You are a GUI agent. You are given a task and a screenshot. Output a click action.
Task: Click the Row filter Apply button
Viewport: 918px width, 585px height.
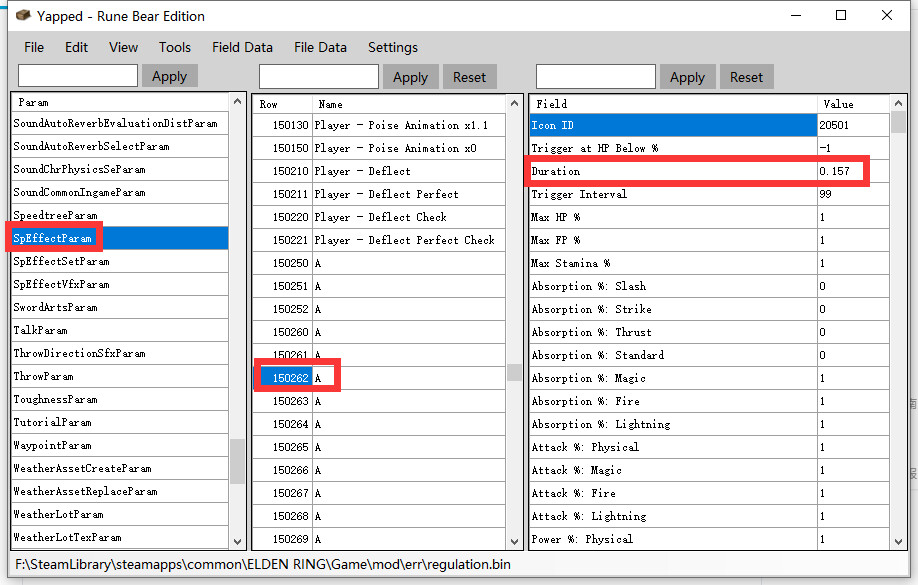[410, 77]
